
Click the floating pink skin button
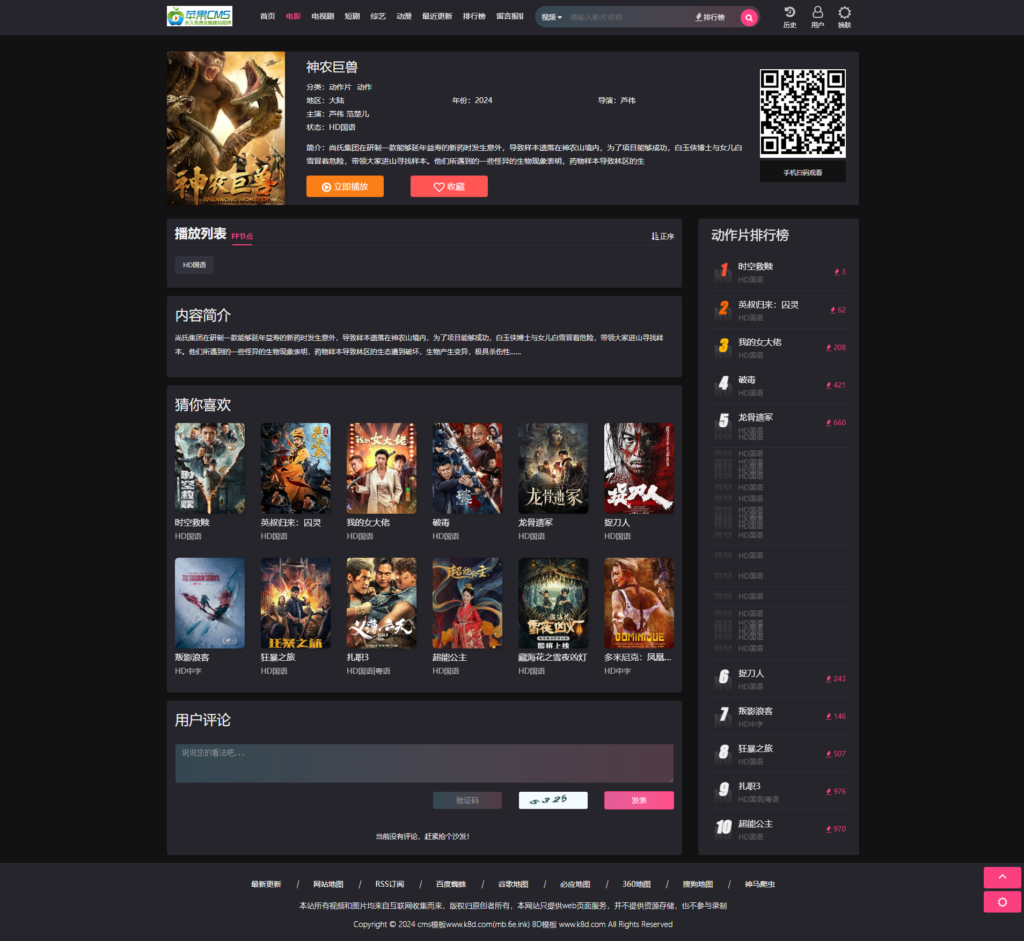pos(1002,902)
